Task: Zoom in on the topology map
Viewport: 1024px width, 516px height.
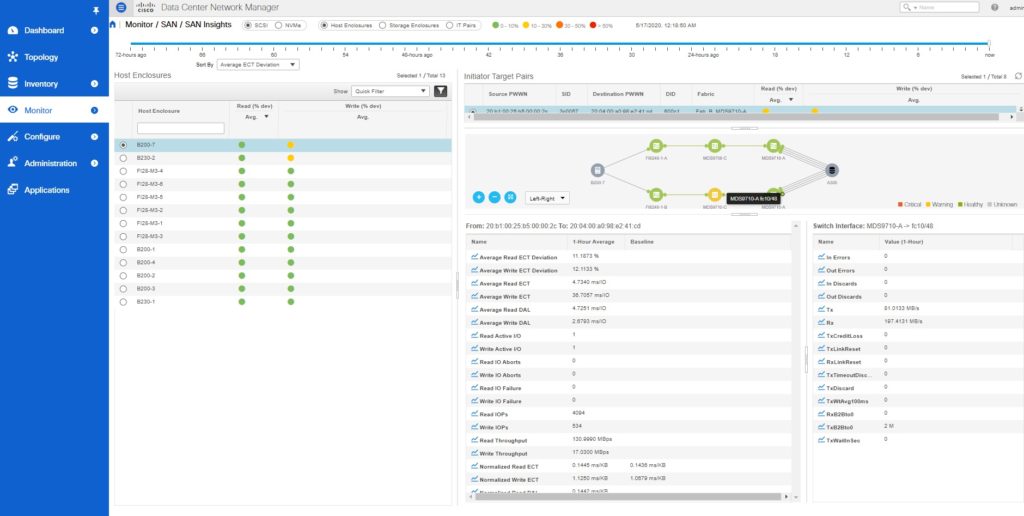Action: 478,197
